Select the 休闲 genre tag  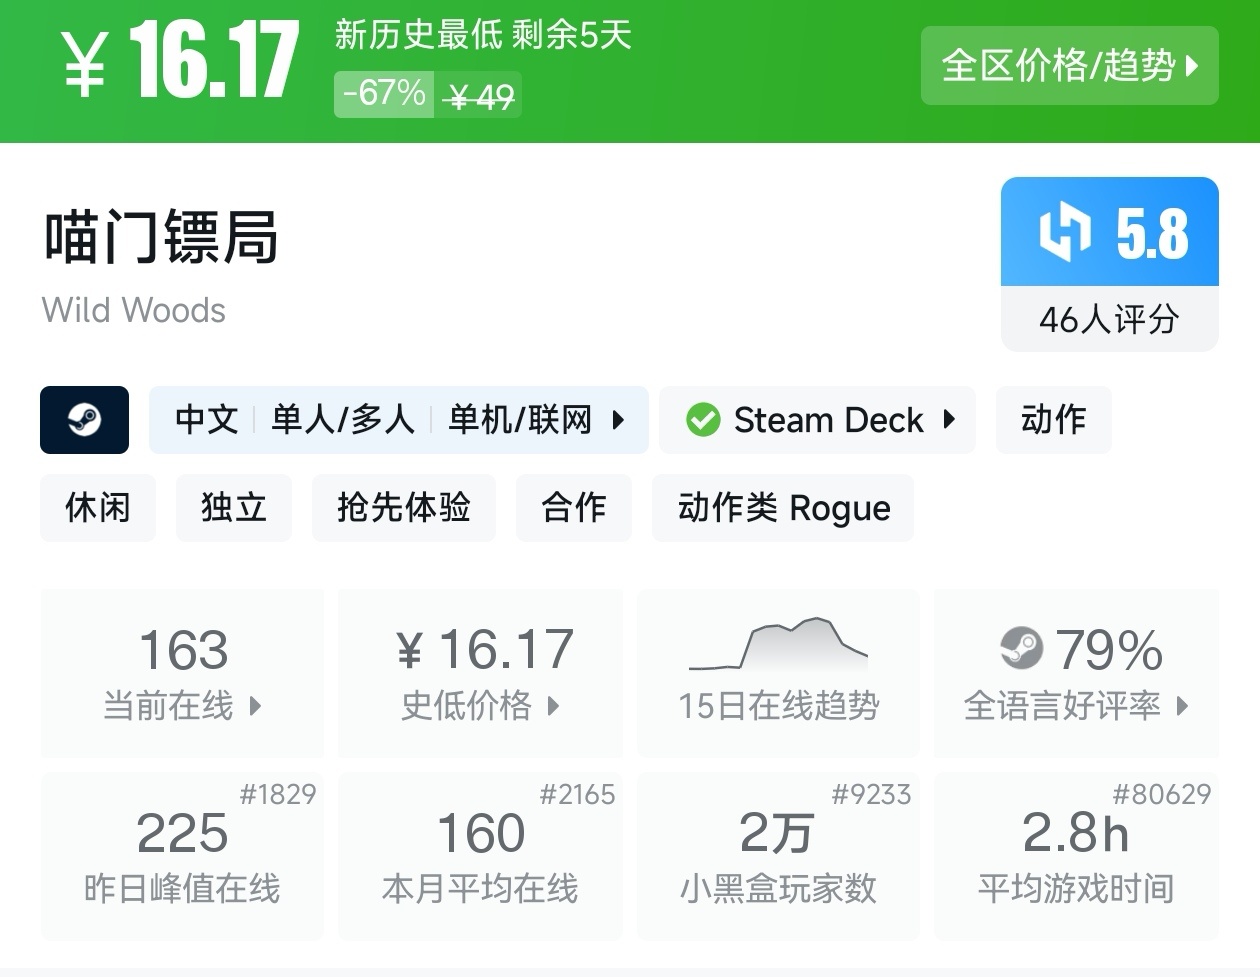[98, 508]
